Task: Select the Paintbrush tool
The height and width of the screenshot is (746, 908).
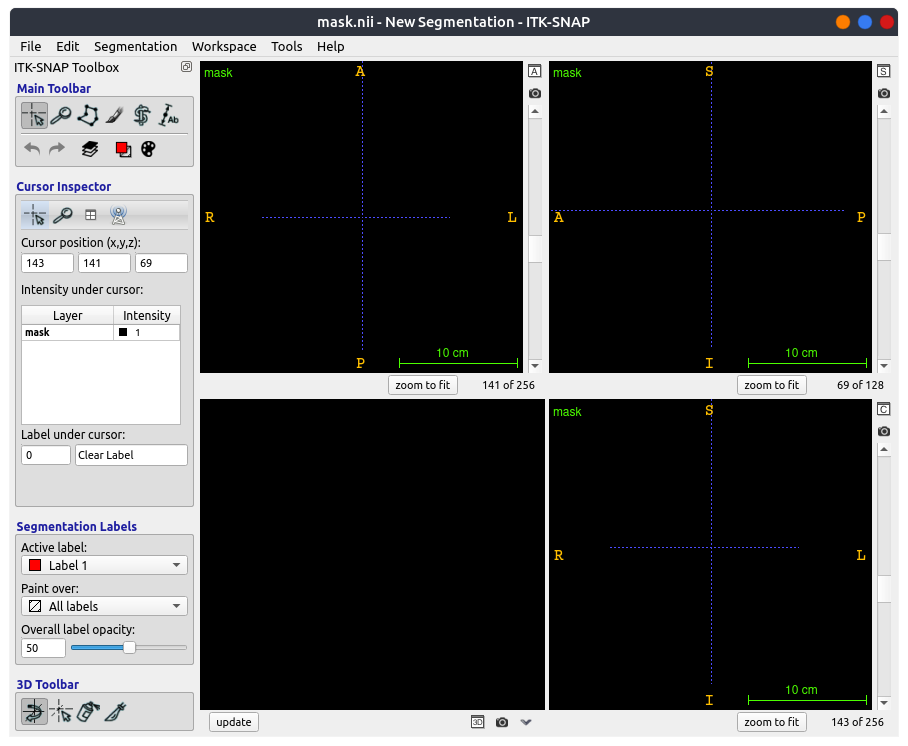Action: [113, 116]
